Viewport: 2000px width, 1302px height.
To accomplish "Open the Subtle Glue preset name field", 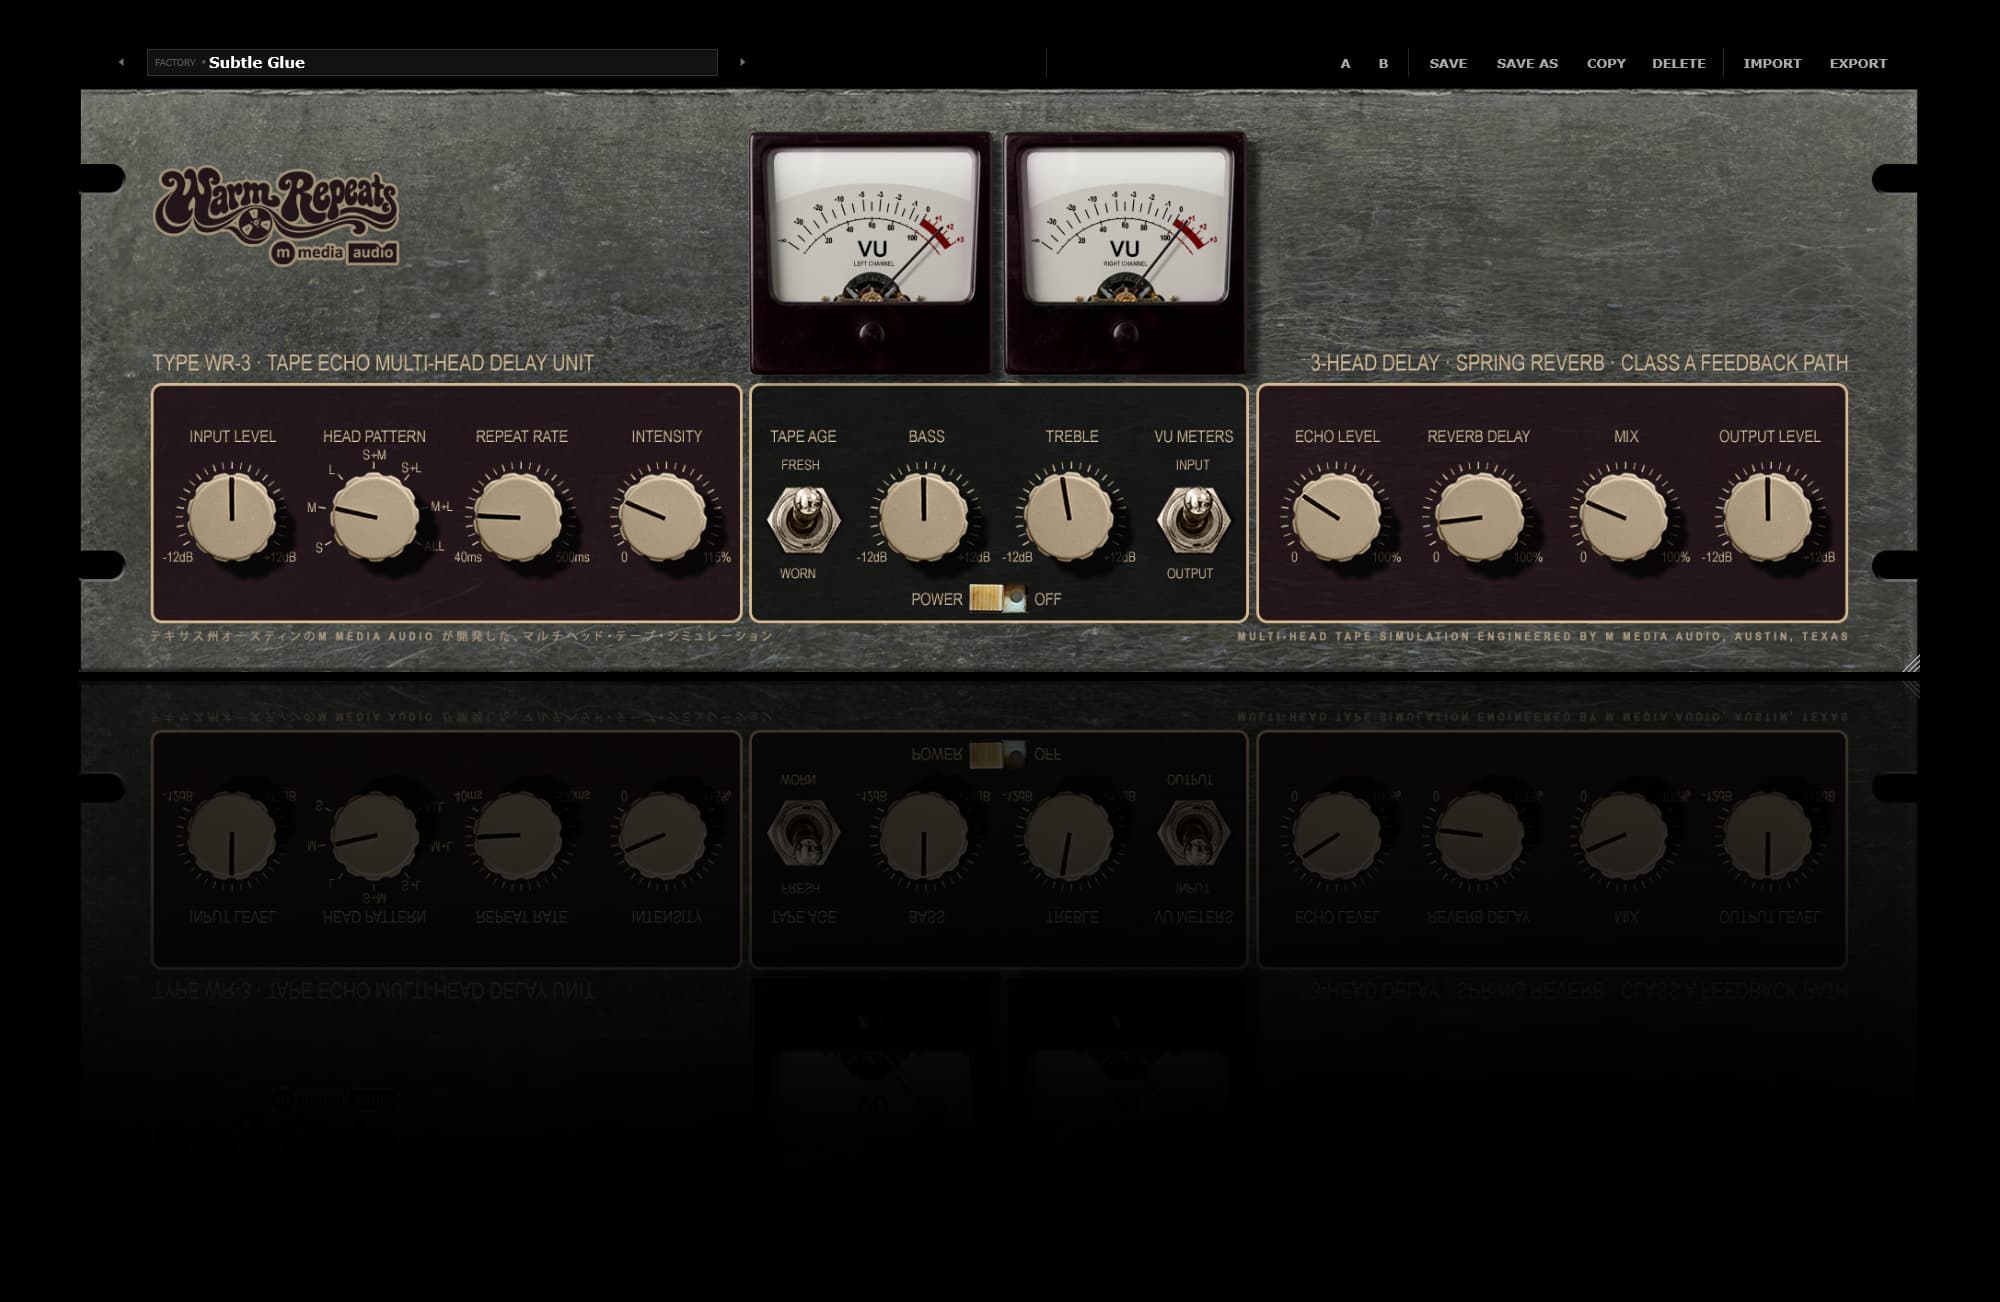I will coord(432,62).
